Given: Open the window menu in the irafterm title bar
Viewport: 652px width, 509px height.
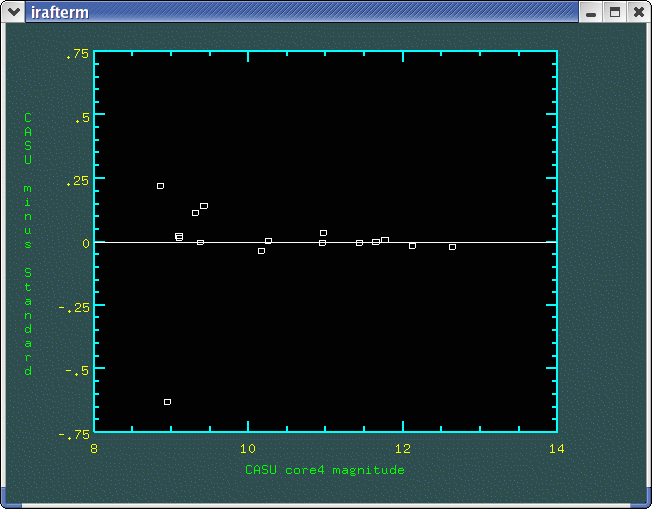Looking at the screenshot, I should [13, 12].
